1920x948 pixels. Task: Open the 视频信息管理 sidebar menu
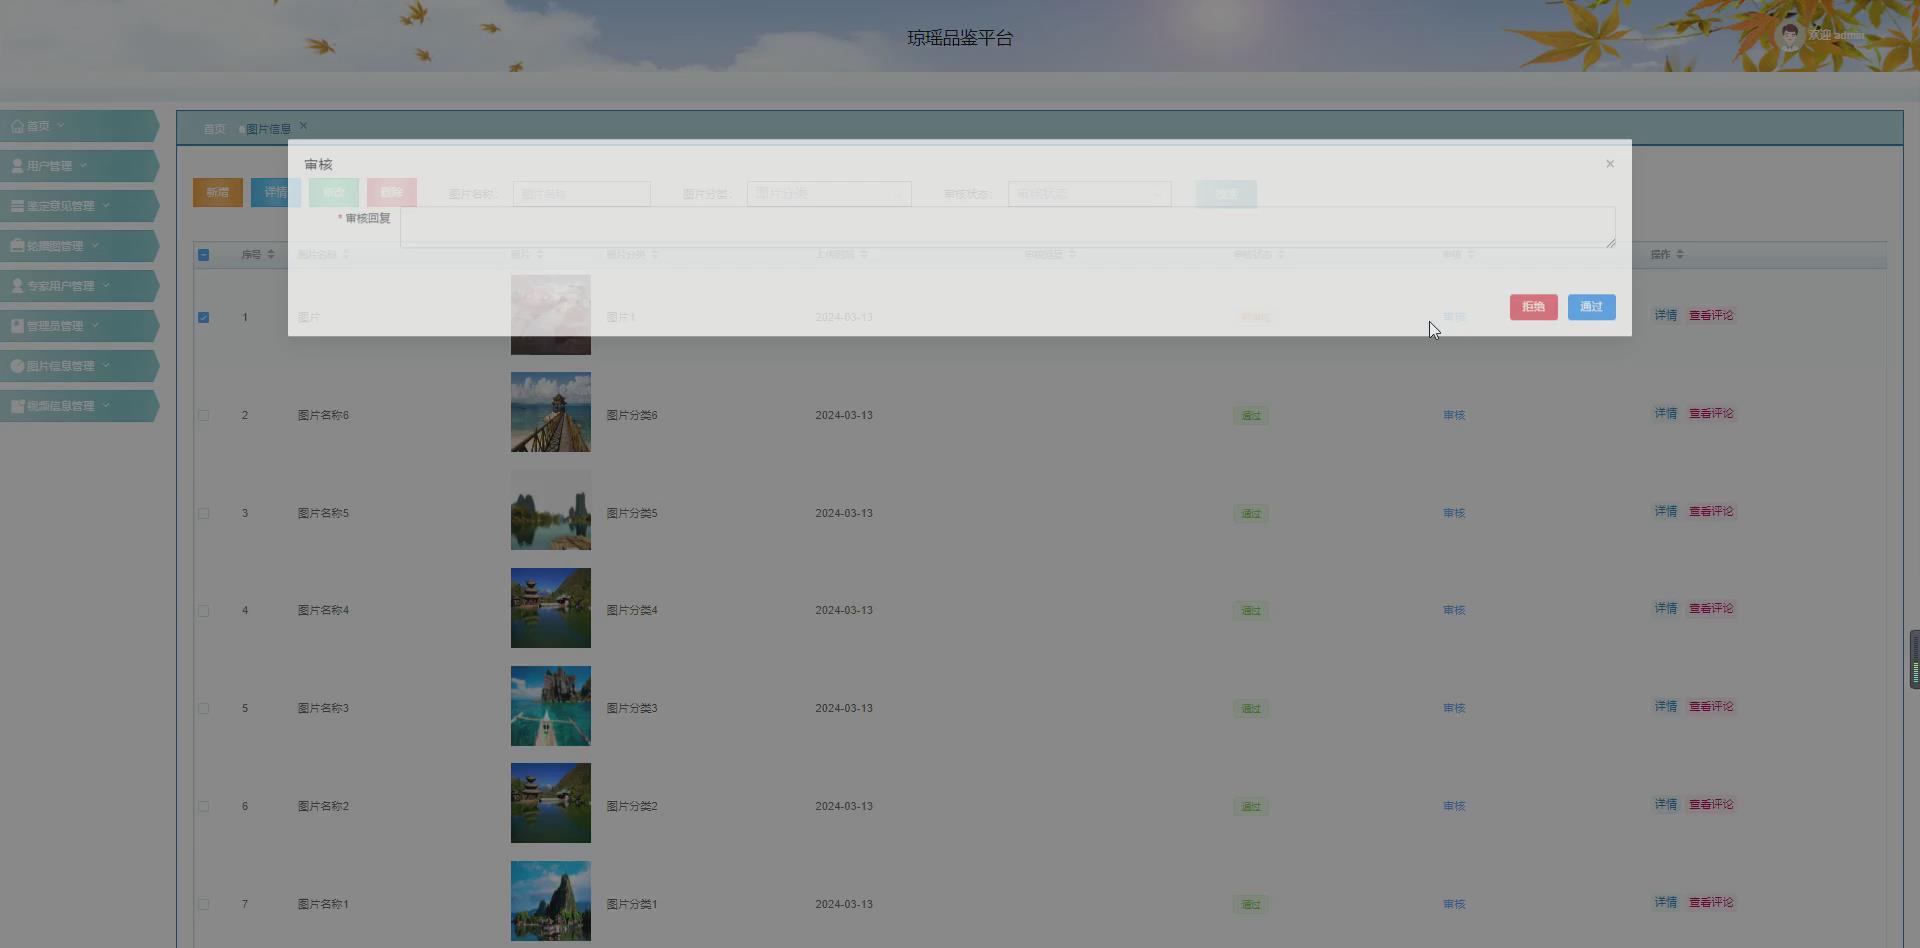(79, 406)
